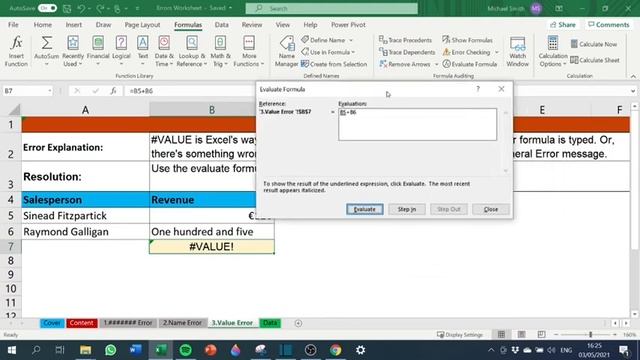
Task: Switch to the Home tab
Action: 42,25
